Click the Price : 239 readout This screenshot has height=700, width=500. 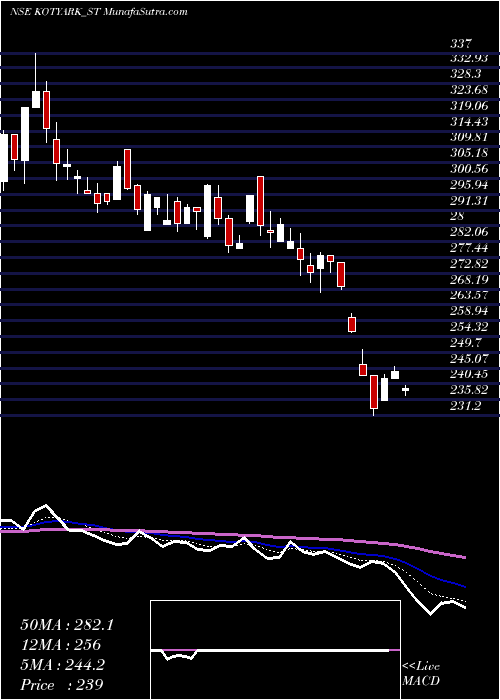62,685
